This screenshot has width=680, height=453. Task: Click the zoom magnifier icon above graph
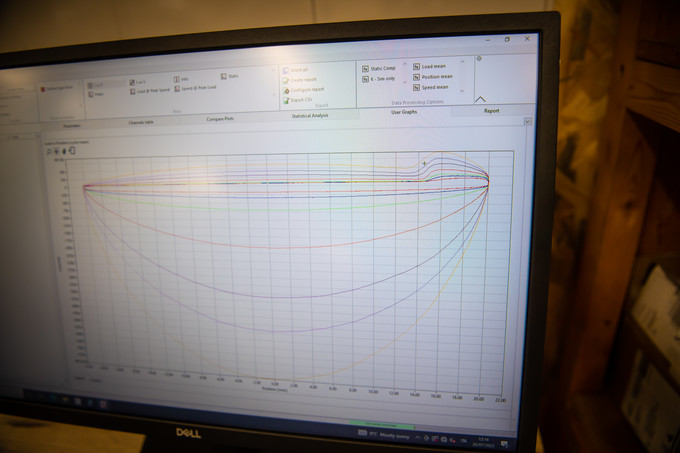[50, 150]
